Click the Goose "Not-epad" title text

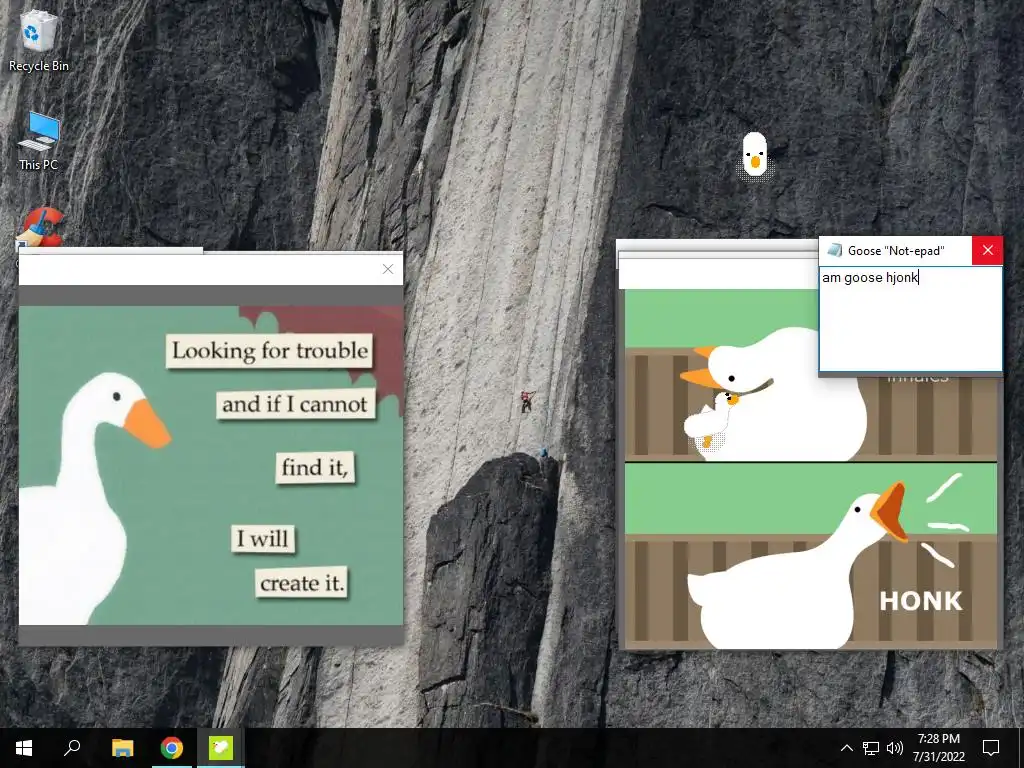point(896,251)
